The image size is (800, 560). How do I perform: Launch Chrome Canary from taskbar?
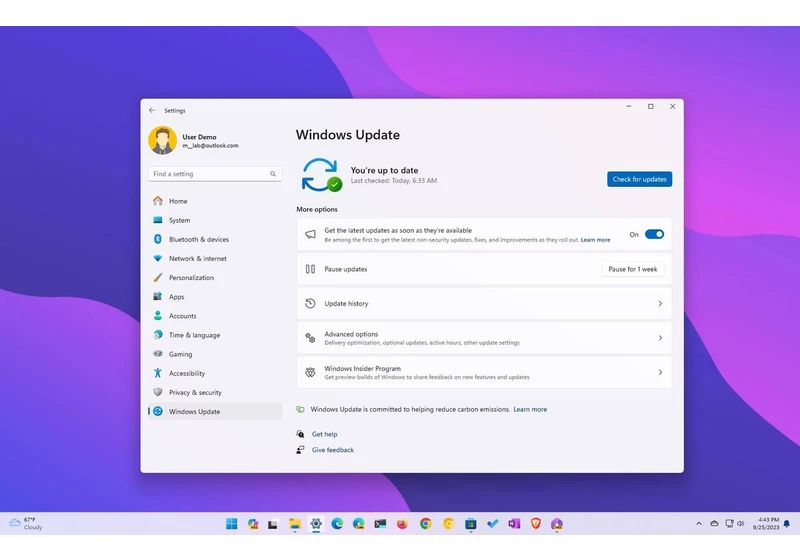[x=448, y=524]
